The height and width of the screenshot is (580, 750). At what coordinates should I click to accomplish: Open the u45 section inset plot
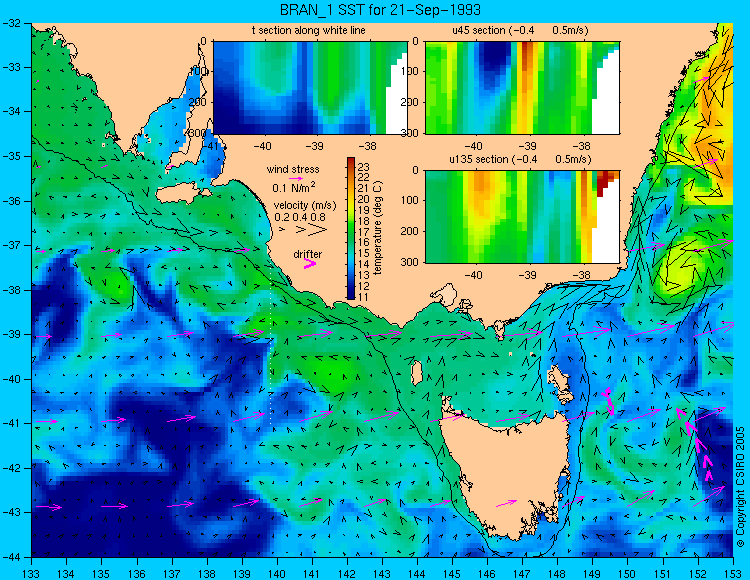[522, 88]
